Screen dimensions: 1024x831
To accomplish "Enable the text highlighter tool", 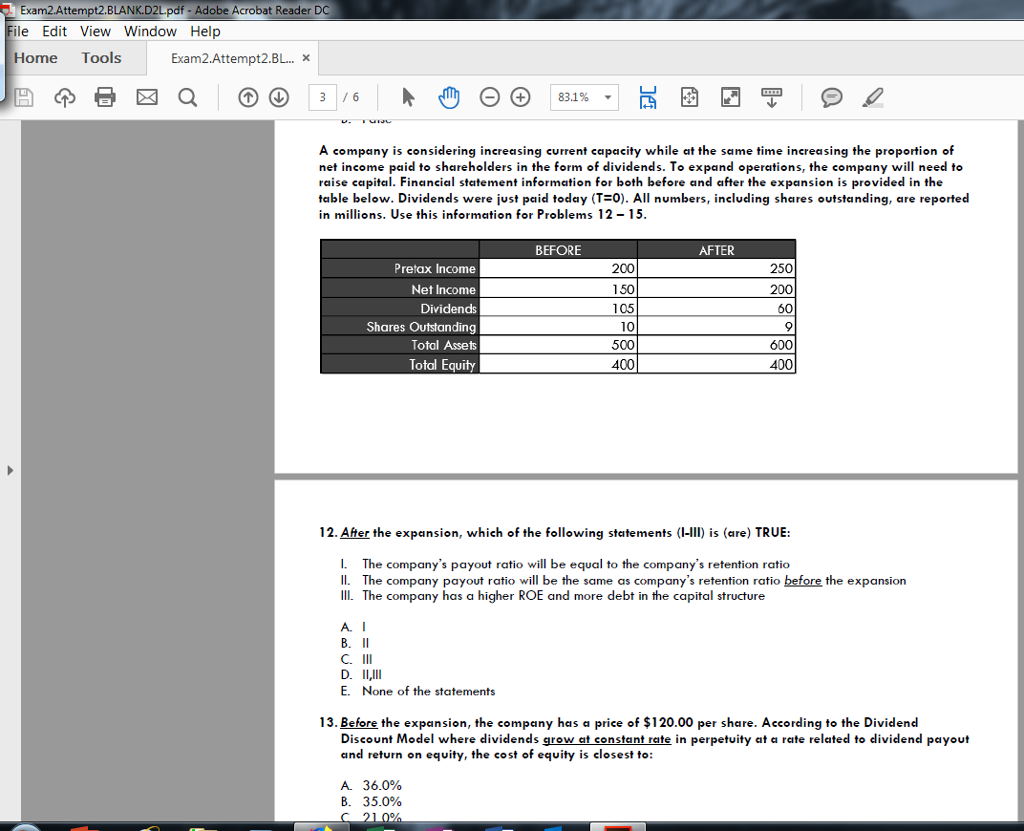I will pos(871,97).
